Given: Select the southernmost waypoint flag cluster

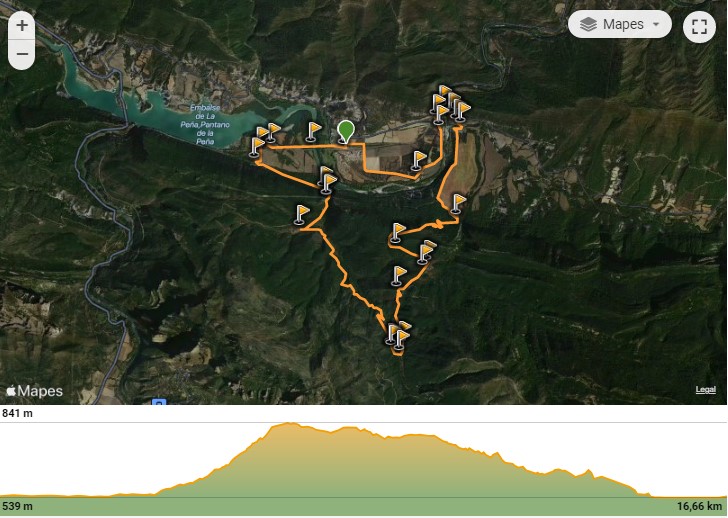Looking at the screenshot, I should [397, 337].
